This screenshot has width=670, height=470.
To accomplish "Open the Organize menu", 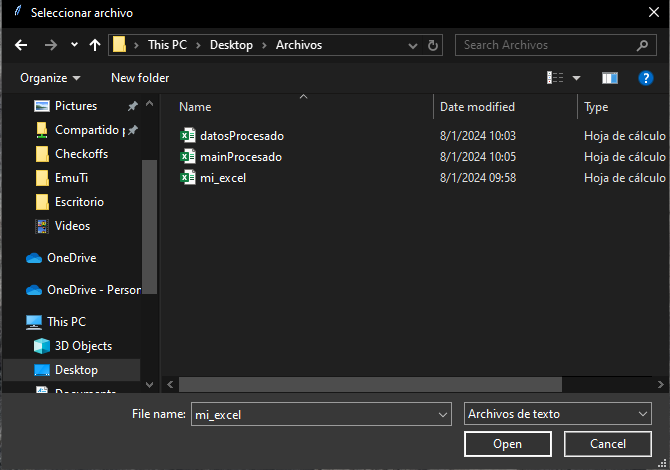I will coord(50,78).
